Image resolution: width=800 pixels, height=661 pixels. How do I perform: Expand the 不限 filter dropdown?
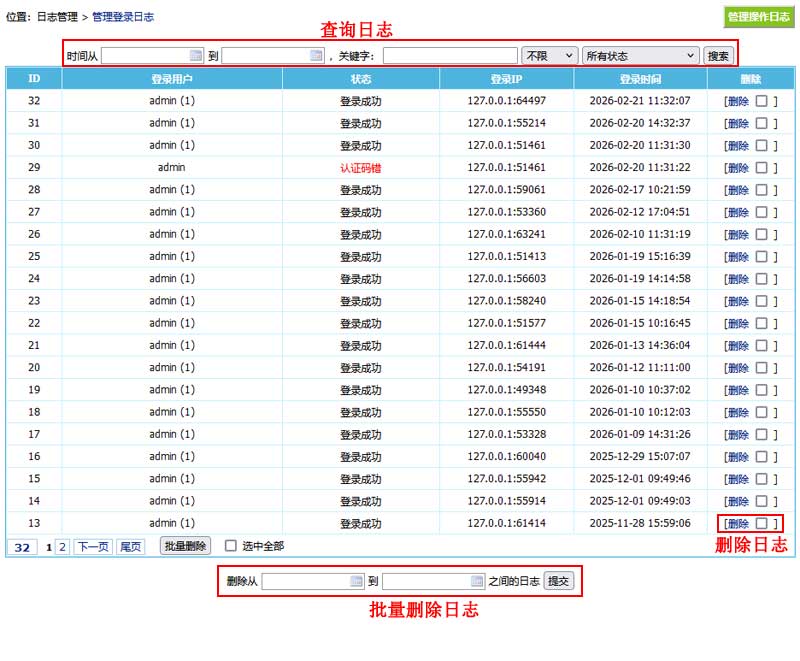click(549, 56)
